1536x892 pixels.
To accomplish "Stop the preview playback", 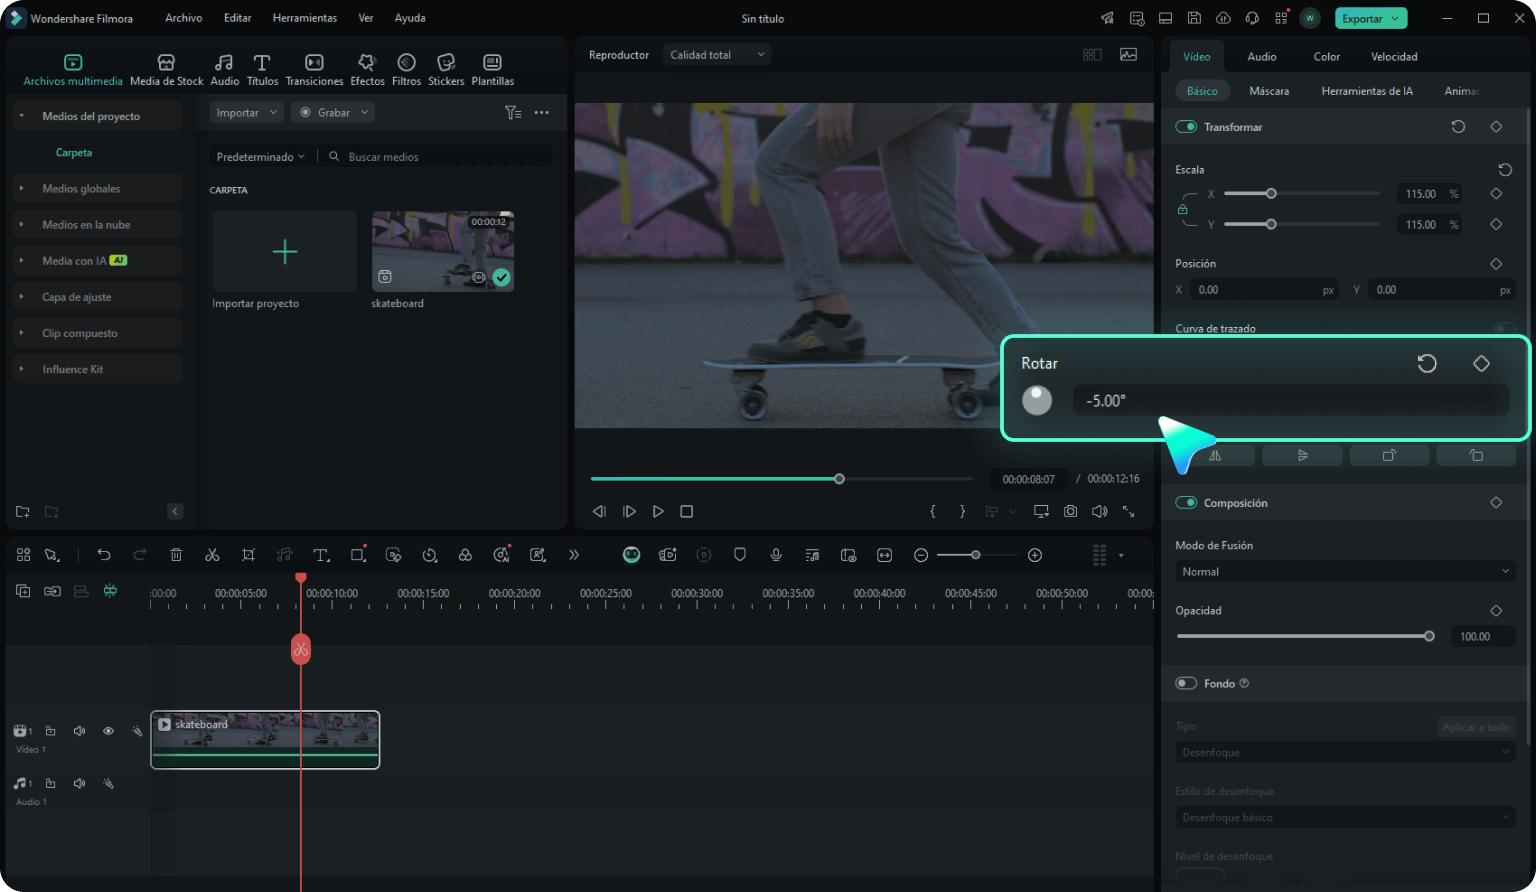I will [686, 511].
